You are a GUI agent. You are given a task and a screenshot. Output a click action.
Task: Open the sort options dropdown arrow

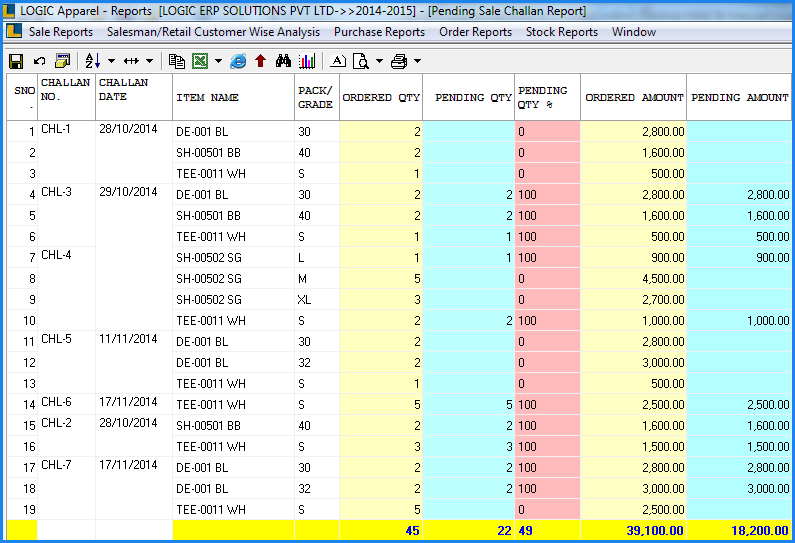point(111,61)
